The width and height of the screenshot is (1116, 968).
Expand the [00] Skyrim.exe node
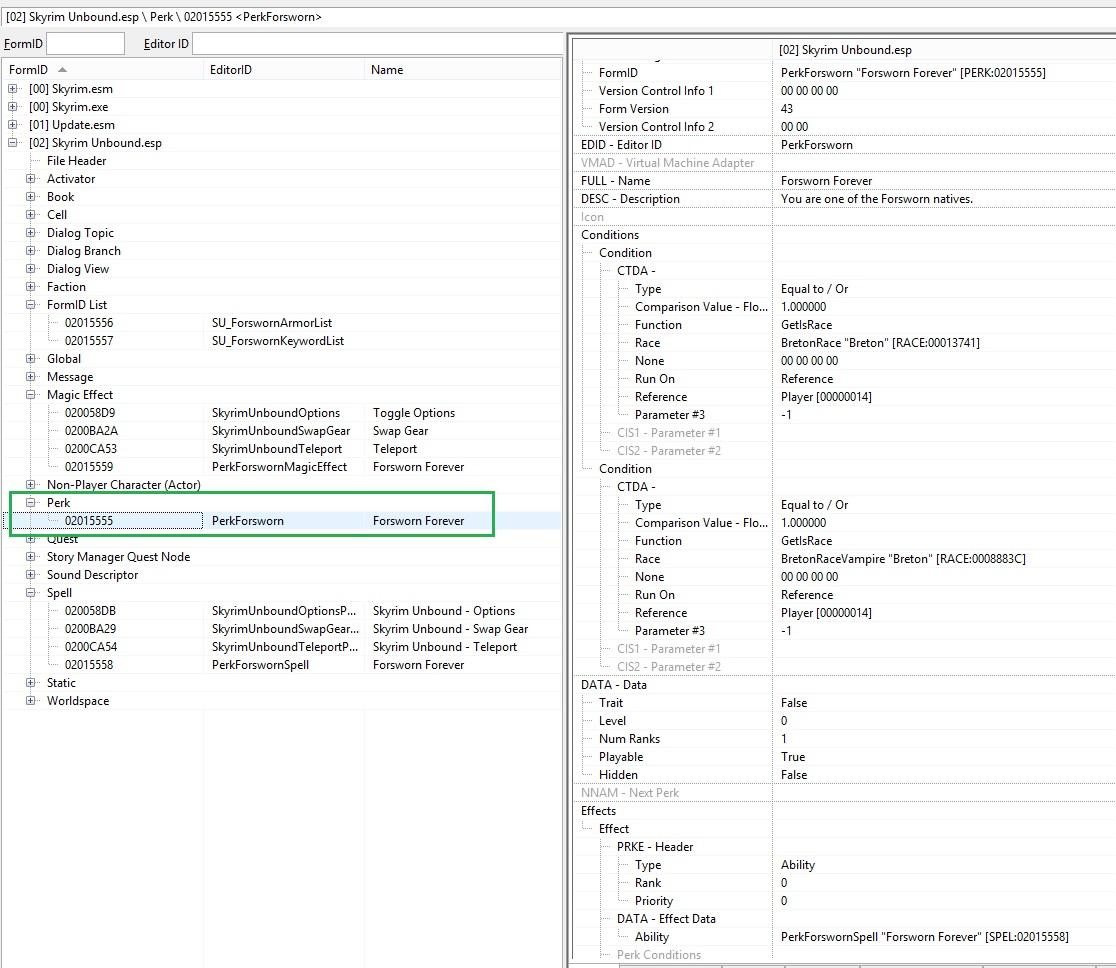[x=12, y=107]
